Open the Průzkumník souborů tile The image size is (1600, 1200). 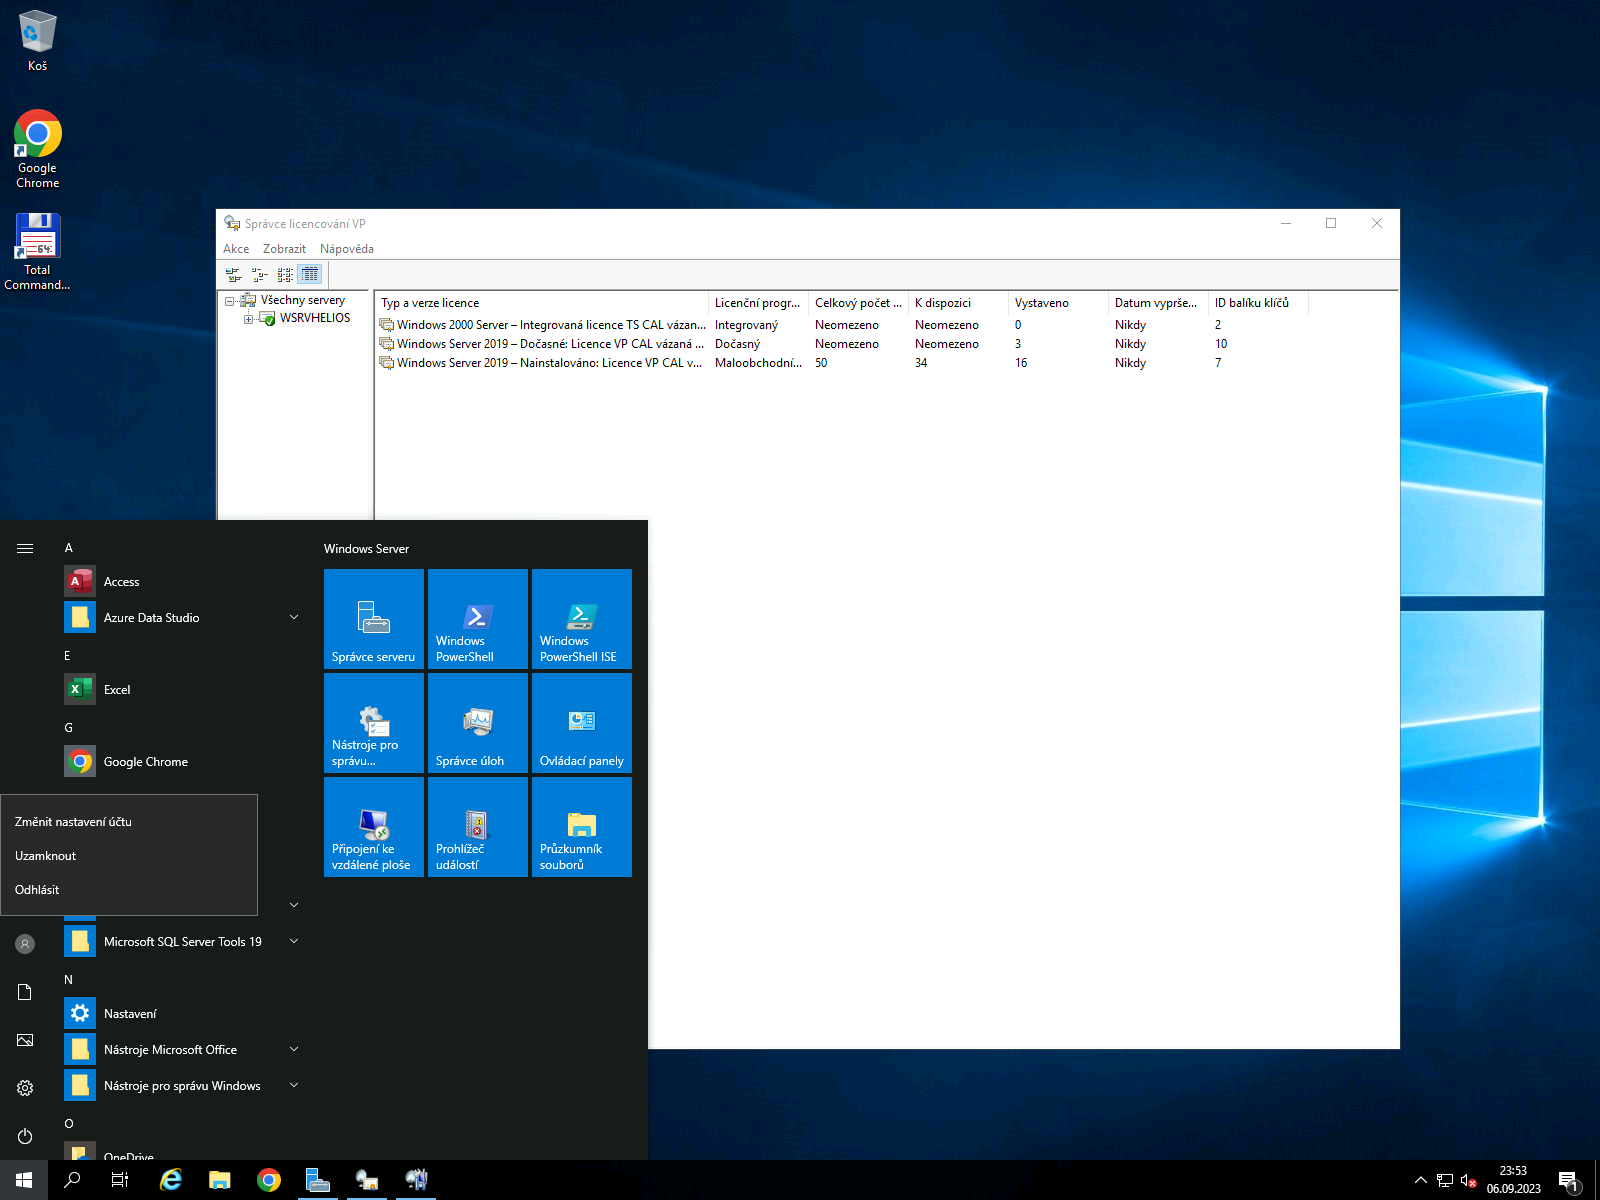click(581, 827)
